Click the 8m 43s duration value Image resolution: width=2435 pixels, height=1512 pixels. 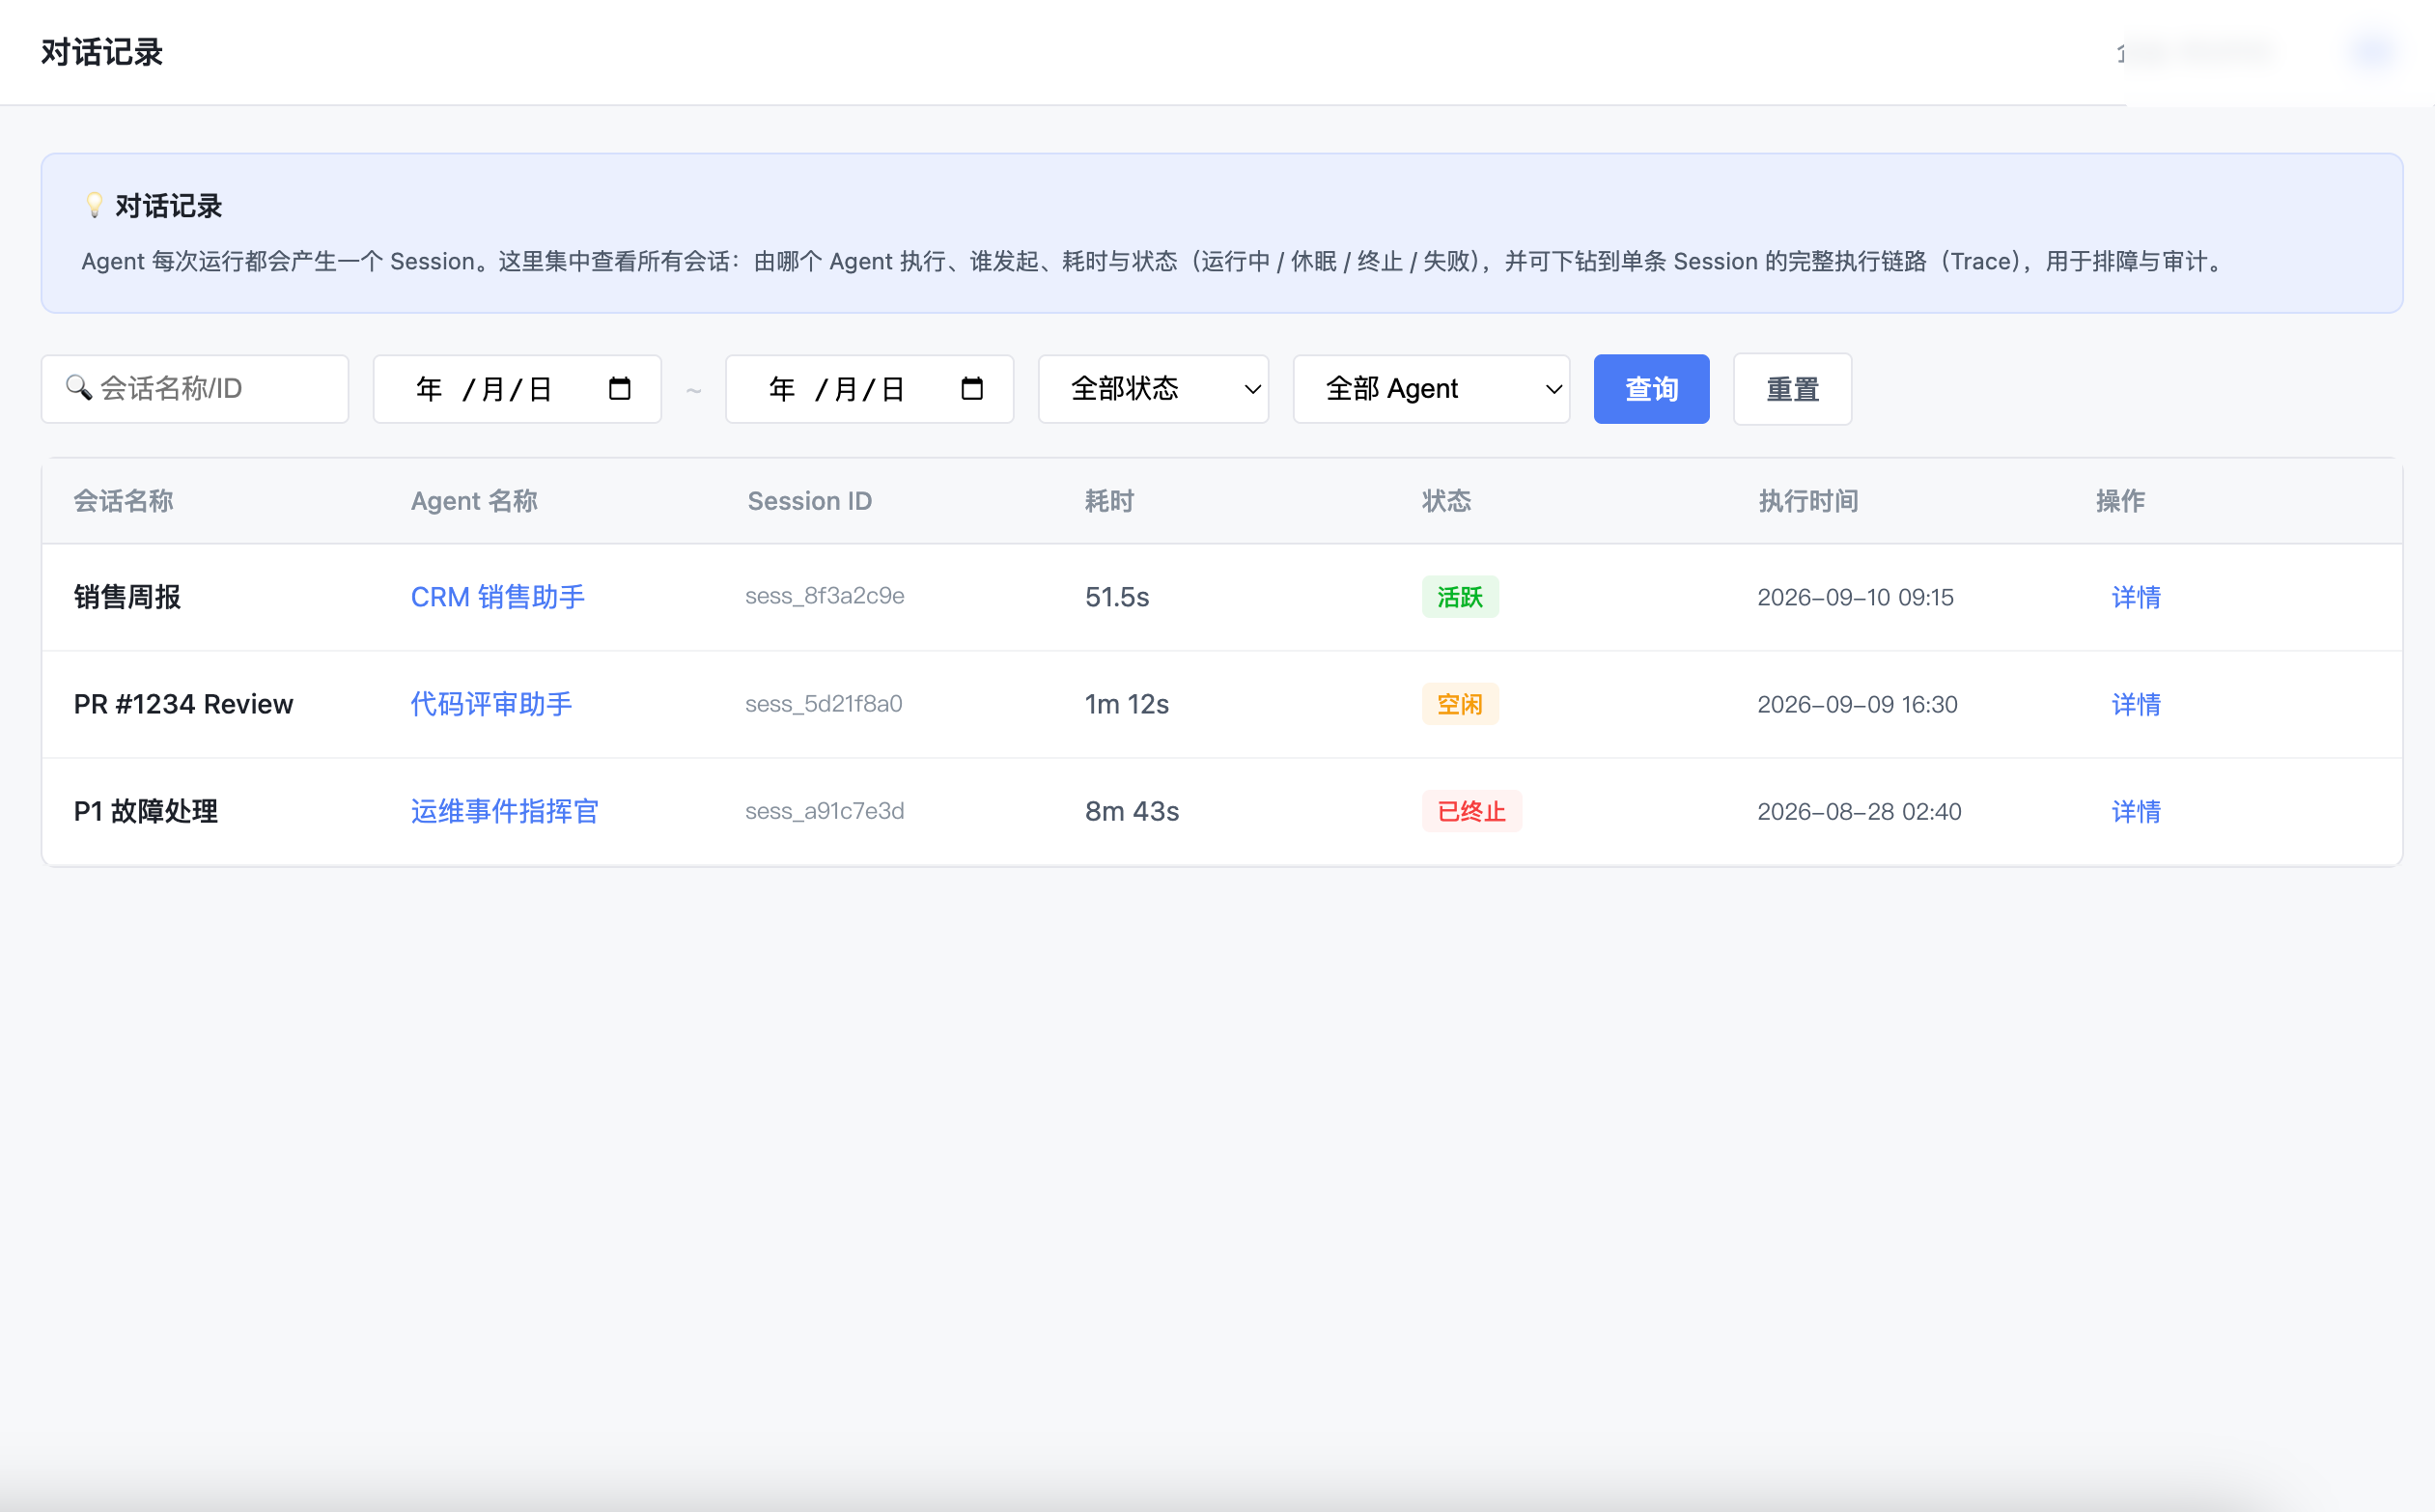[1132, 811]
